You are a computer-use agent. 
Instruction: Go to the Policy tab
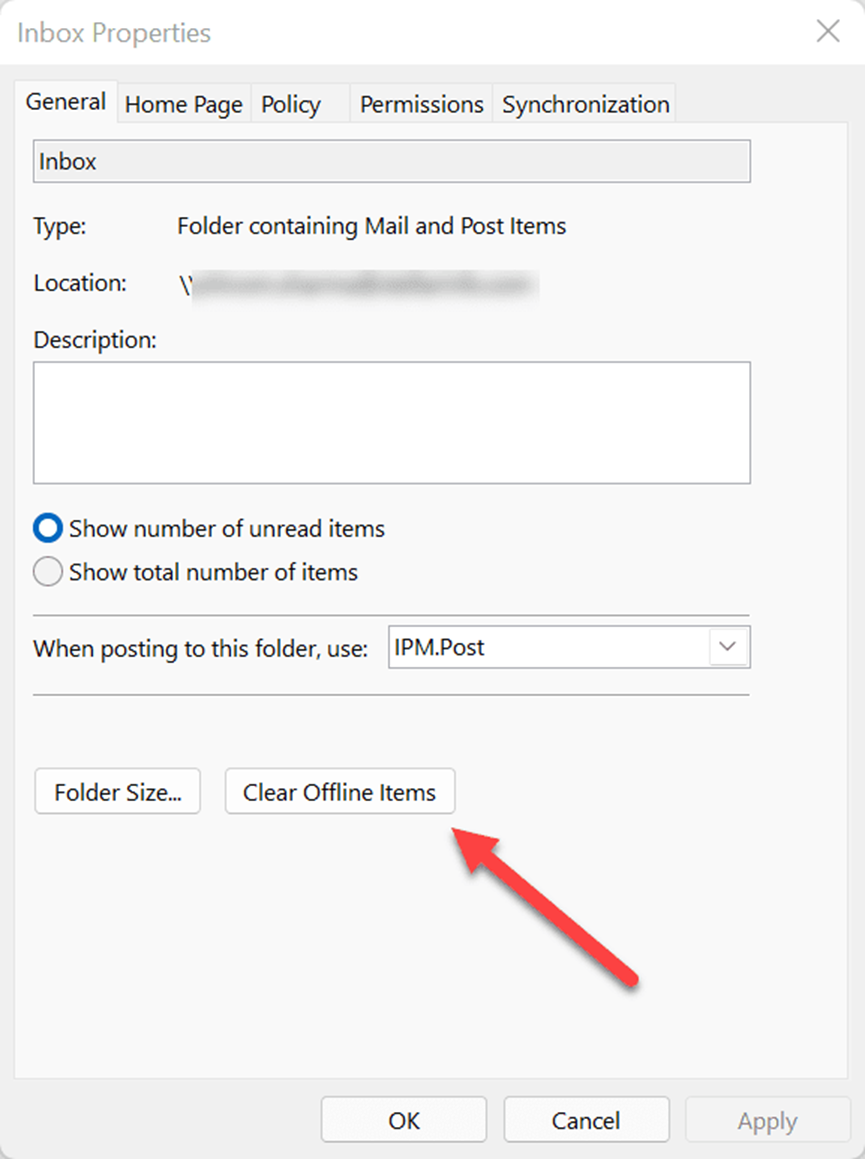[291, 104]
